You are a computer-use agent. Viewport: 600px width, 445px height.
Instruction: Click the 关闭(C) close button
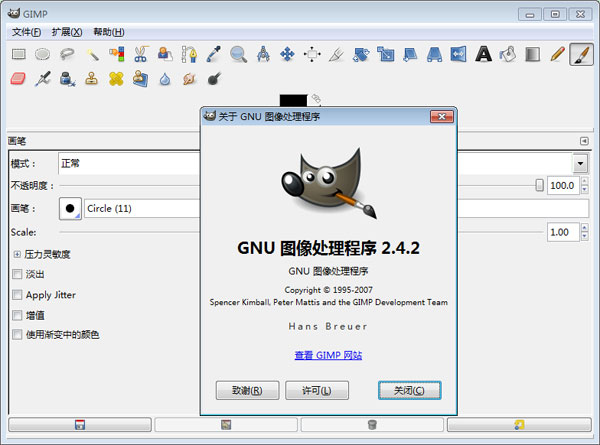tap(409, 390)
